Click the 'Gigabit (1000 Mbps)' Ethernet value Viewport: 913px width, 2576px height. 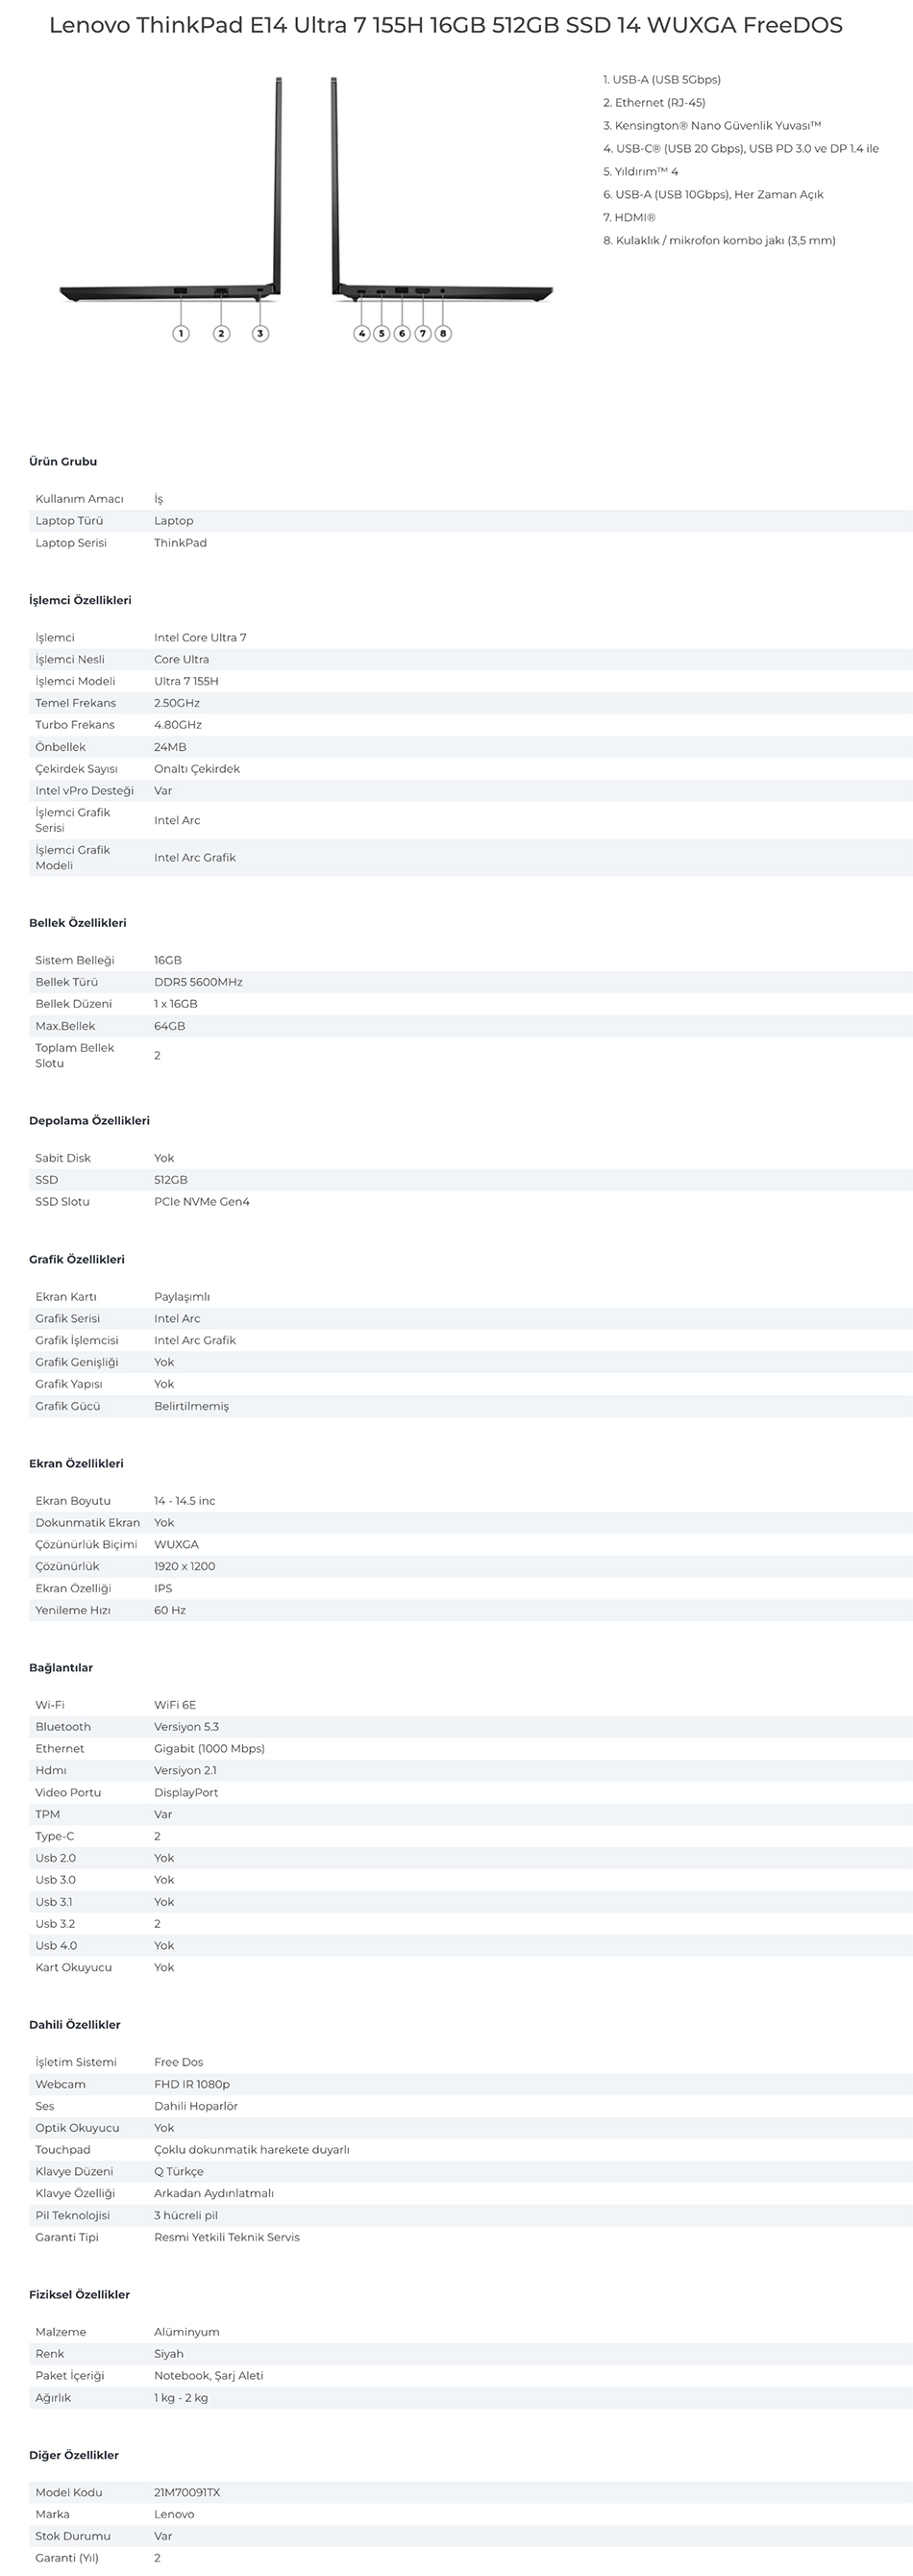pos(209,1749)
